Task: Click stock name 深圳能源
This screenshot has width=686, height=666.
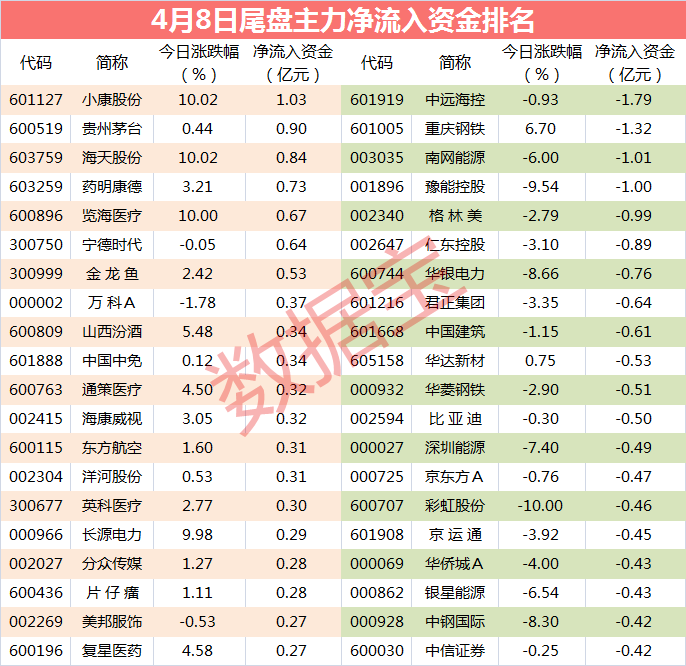Action: click(x=455, y=448)
